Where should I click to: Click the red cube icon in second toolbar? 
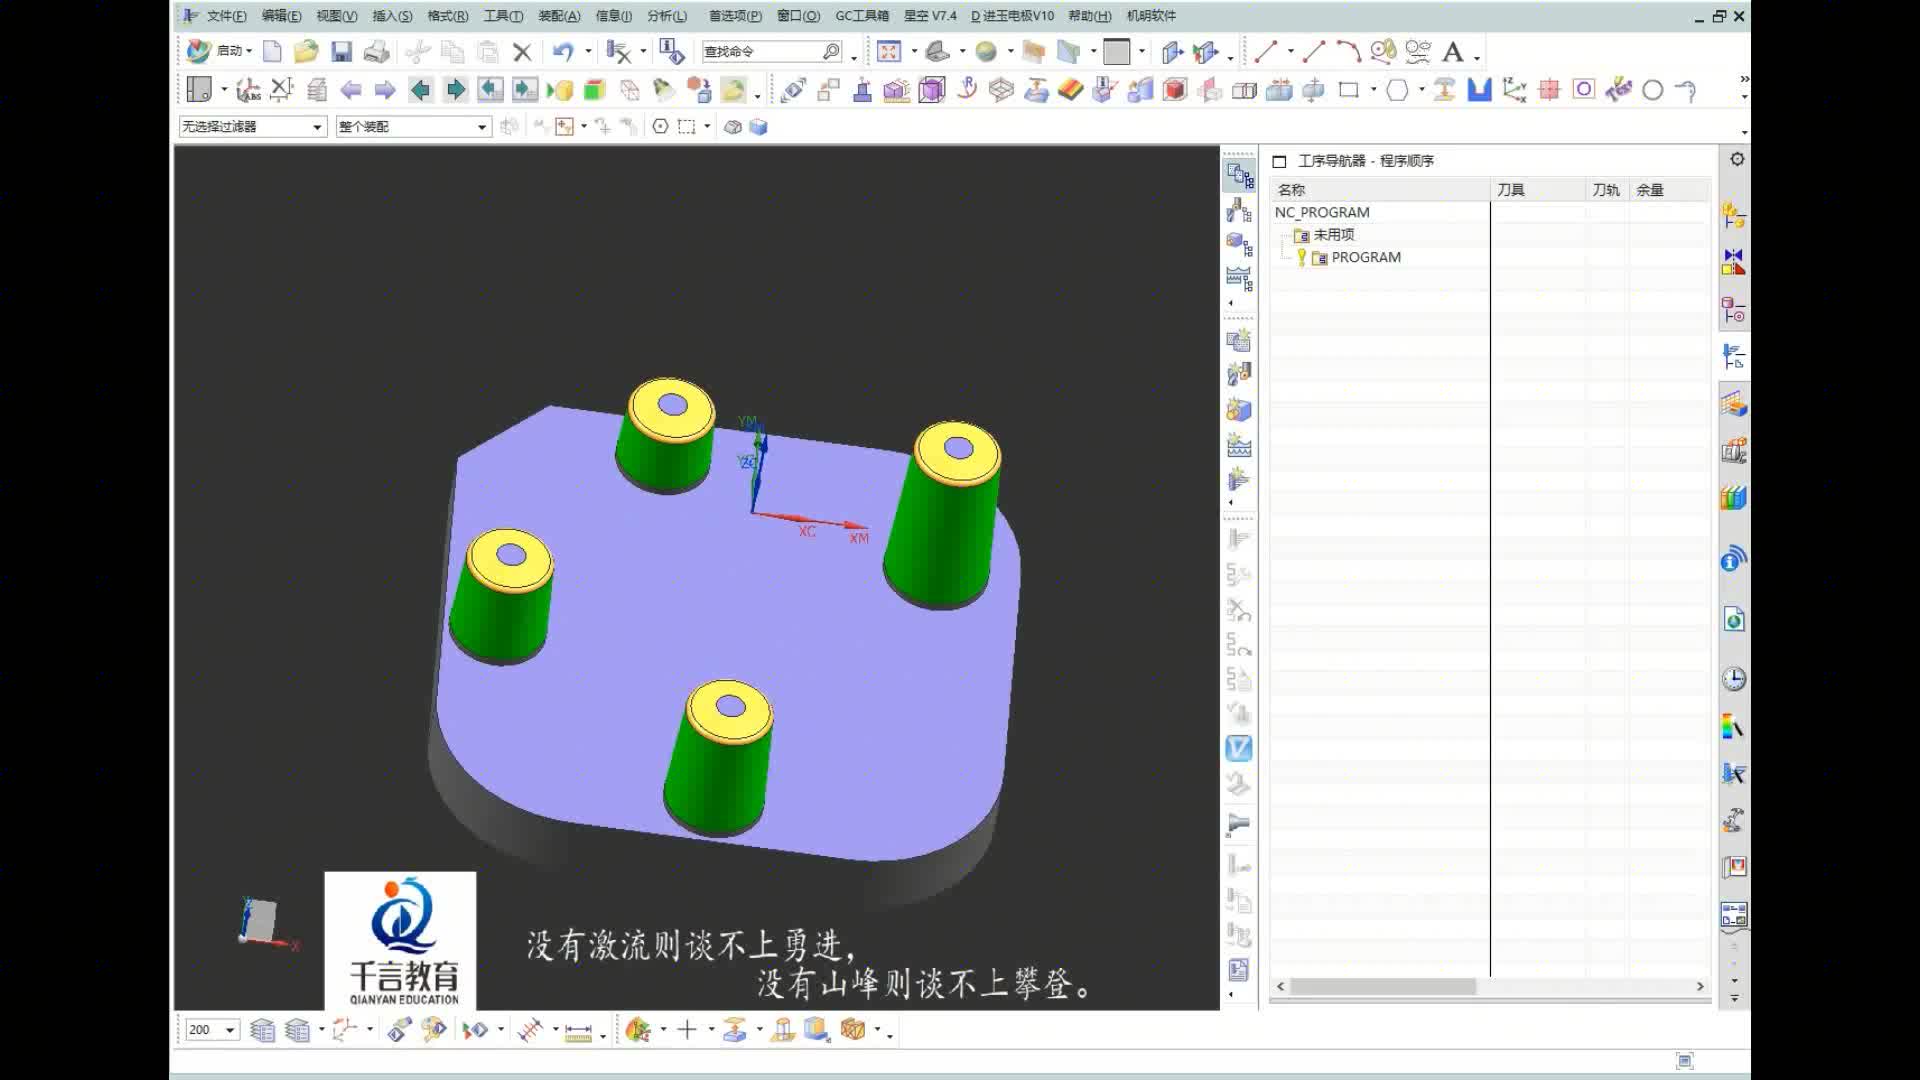coord(1175,90)
